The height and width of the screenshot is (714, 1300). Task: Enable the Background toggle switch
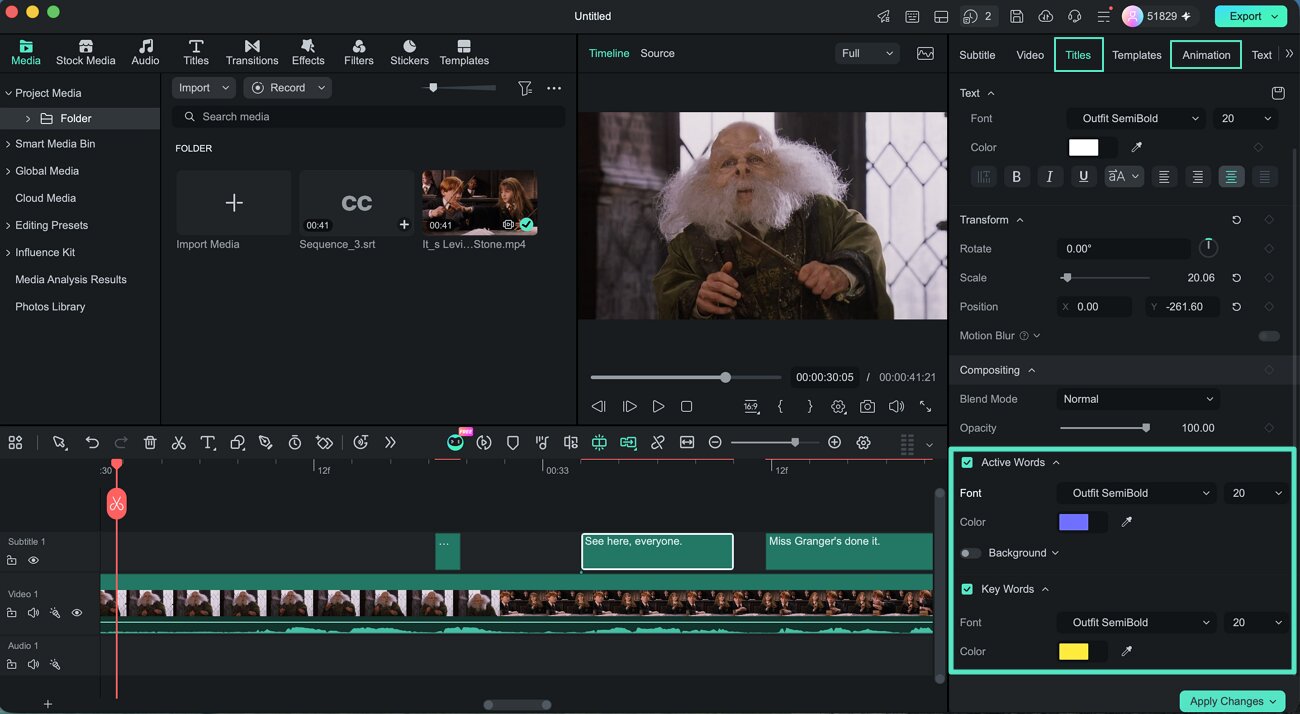click(970, 553)
